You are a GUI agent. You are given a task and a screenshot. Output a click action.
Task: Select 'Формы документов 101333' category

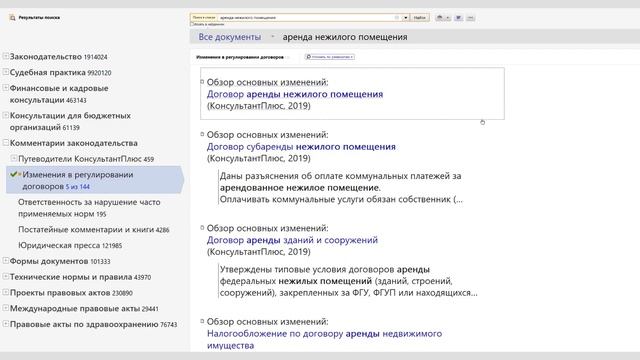(60, 261)
